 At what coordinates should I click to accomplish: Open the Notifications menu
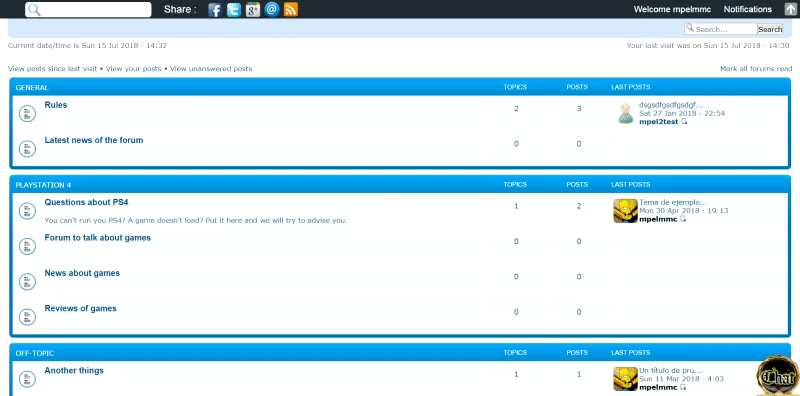(x=747, y=9)
